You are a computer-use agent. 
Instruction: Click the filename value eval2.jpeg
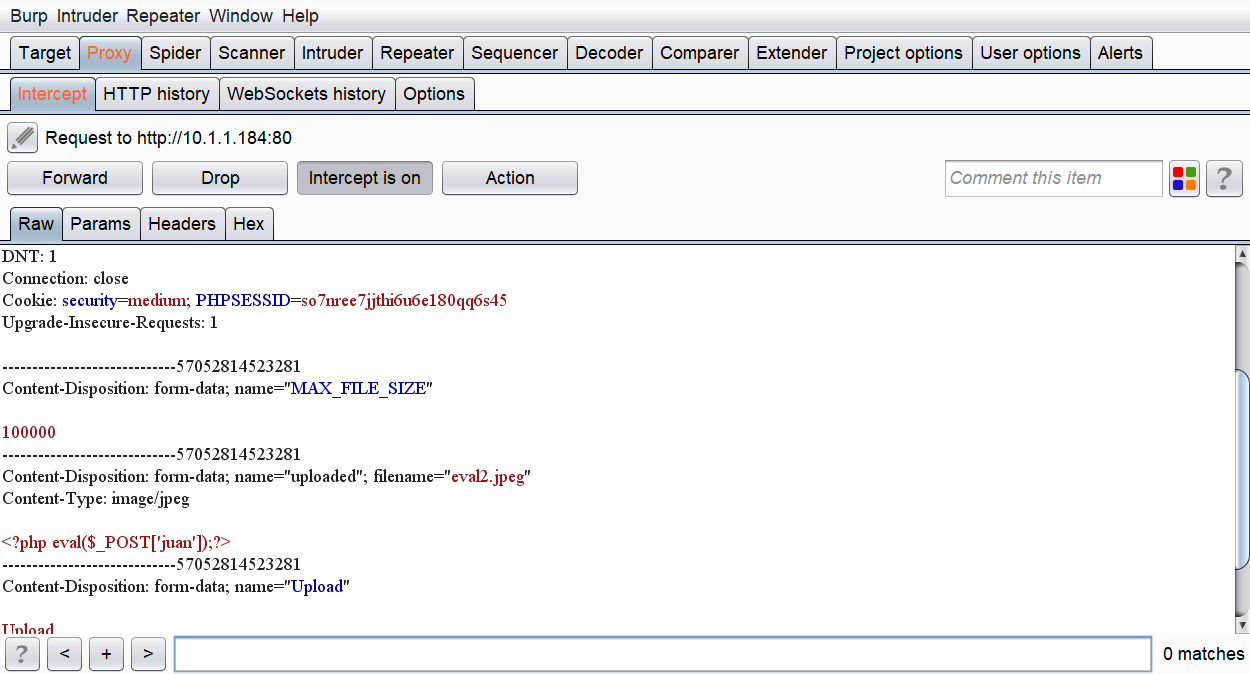click(x=487, y=476)
